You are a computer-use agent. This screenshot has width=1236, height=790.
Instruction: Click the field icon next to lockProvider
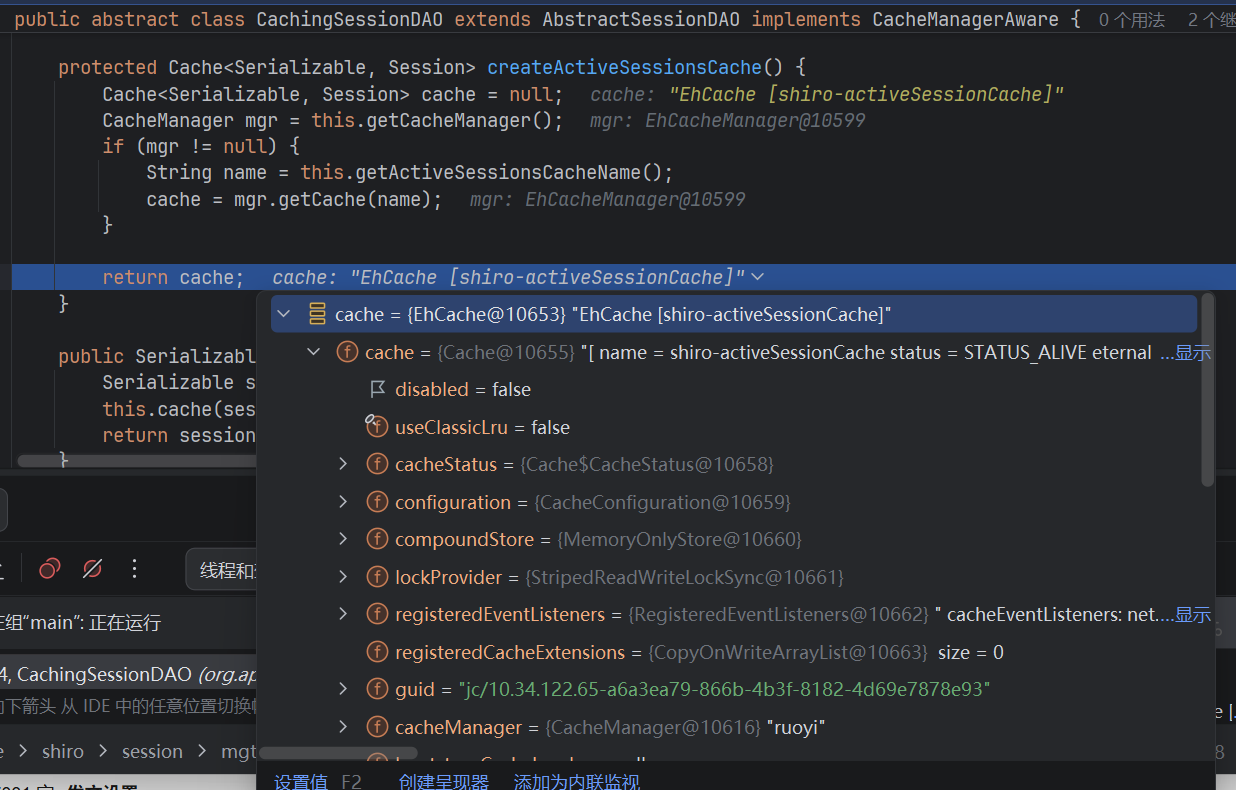377,577
